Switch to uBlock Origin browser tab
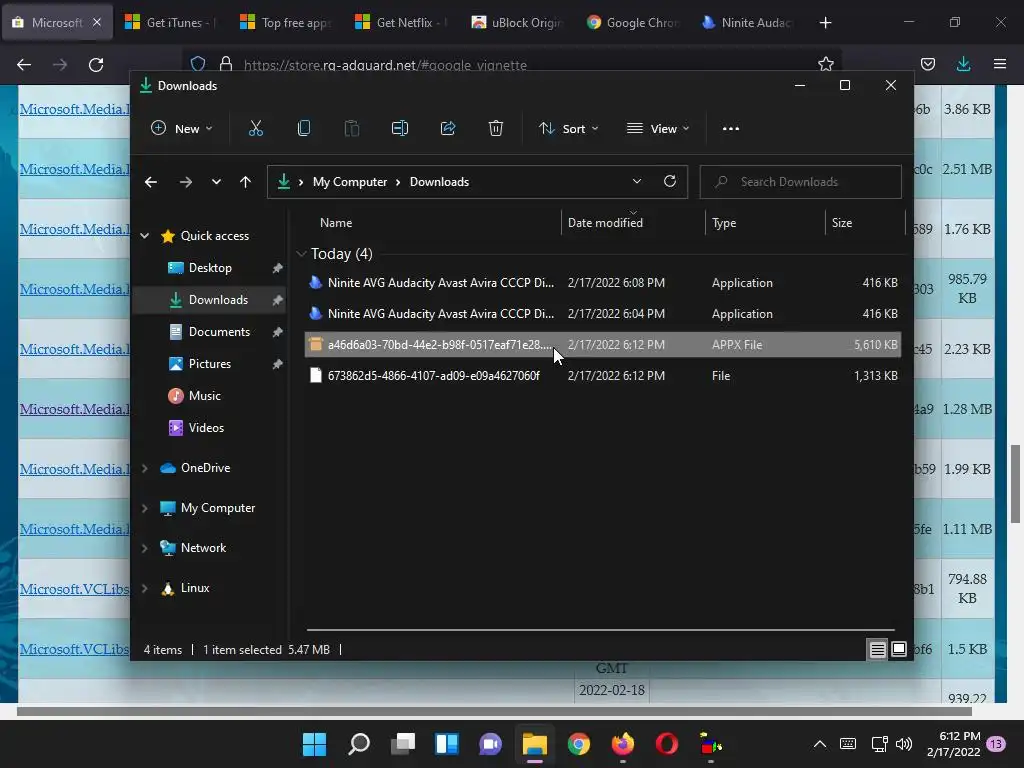Viewport: 1024px width, 768px height. click(515, 22)
